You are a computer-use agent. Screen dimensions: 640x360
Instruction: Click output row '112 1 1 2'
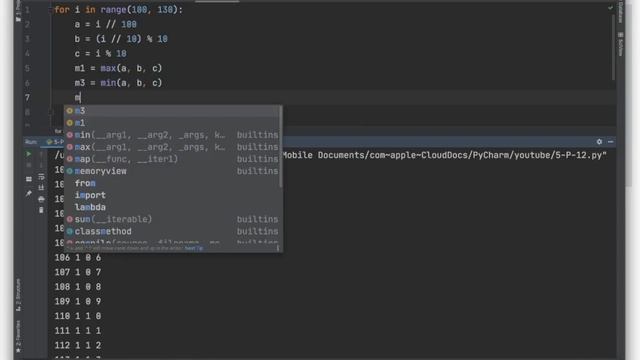(78, 345)
